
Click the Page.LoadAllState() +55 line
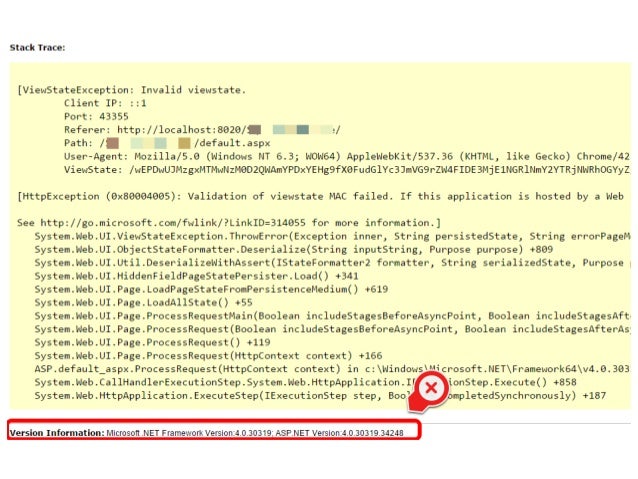[143, 303]
